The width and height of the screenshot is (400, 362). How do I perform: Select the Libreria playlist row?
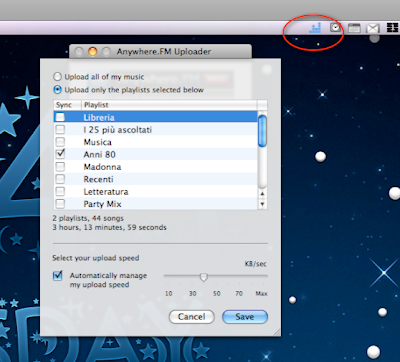point(156,117)
